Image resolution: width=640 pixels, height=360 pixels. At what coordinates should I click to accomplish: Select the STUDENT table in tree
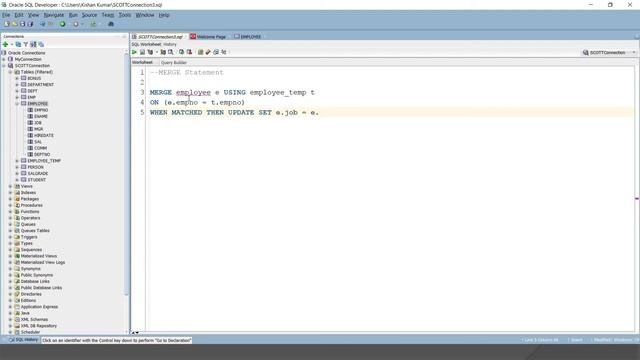pyautogui.click(x=36, y=180)
